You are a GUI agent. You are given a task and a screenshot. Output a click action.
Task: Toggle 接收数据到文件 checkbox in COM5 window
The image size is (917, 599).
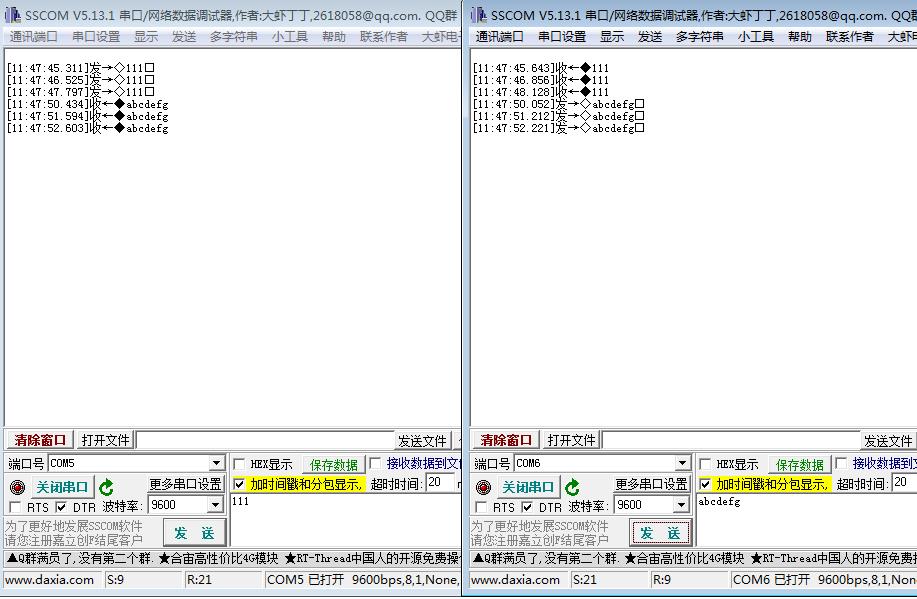click(x=375, y=463)
